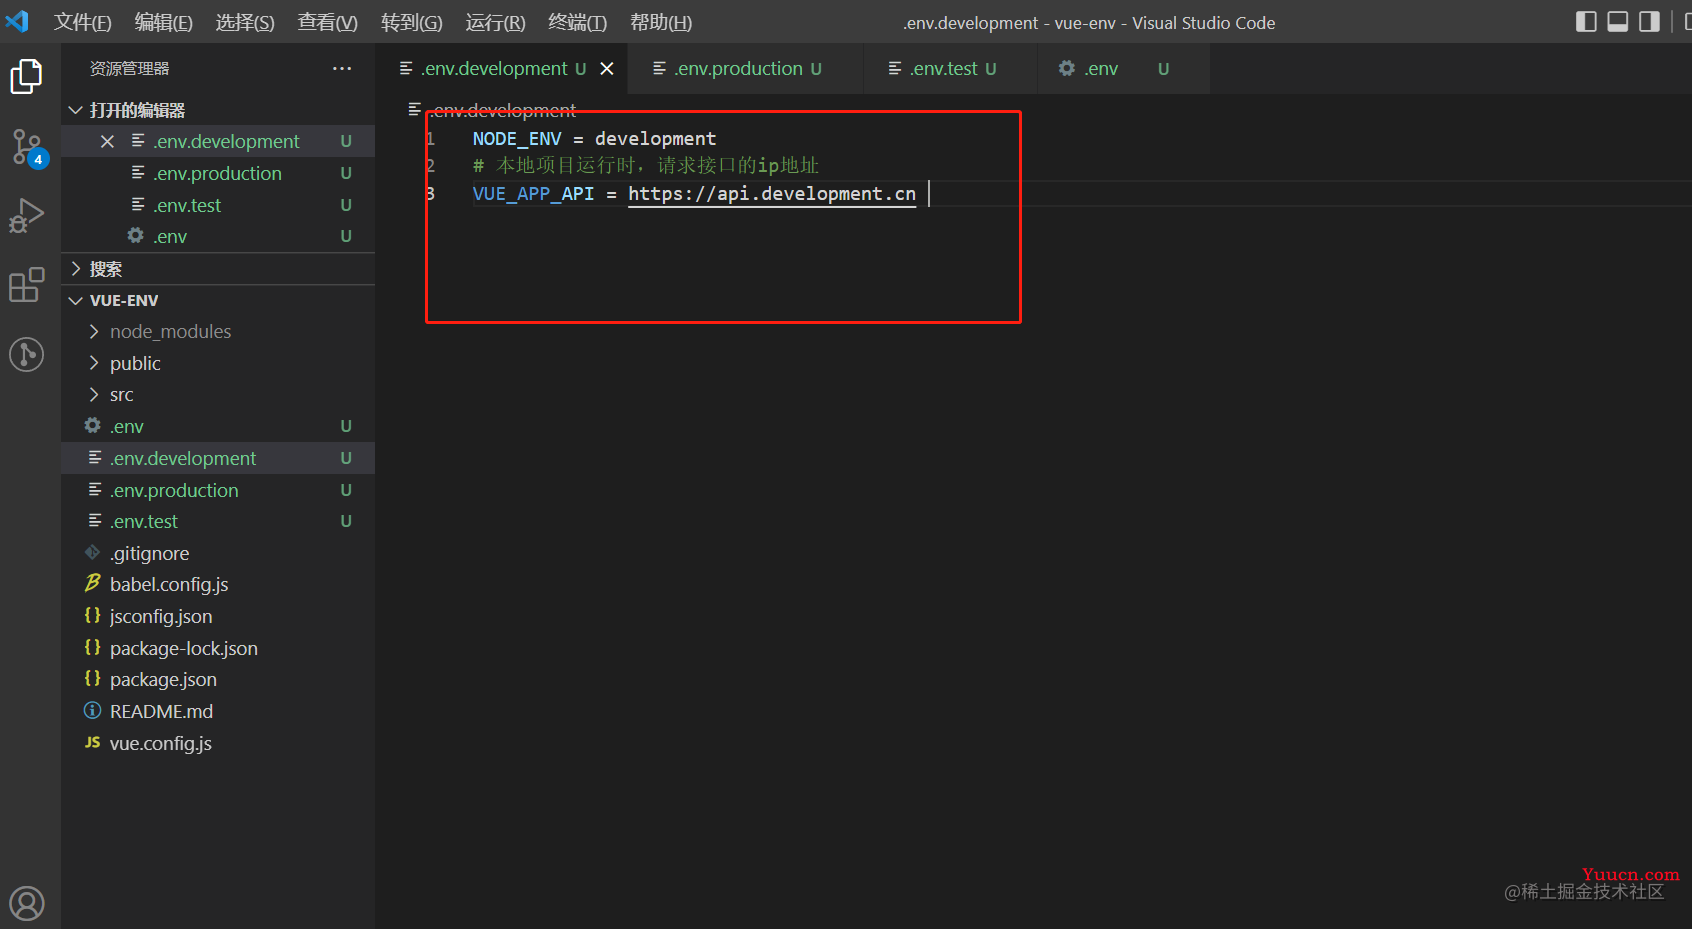The height and width of the screenshot is (929, 1692).
Task: Click the gear icon of .env tab
Action: click(x=1067, y=68)
